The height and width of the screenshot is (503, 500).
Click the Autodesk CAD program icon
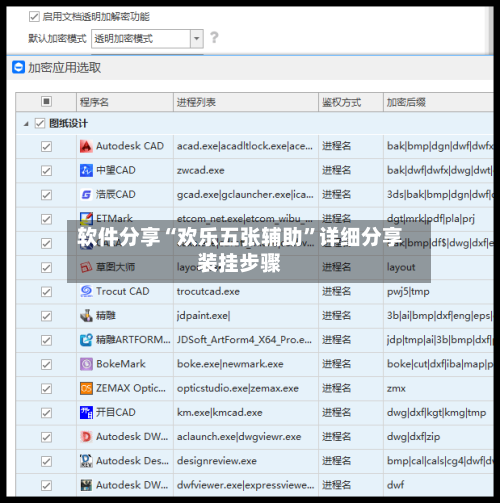point(86,146)
